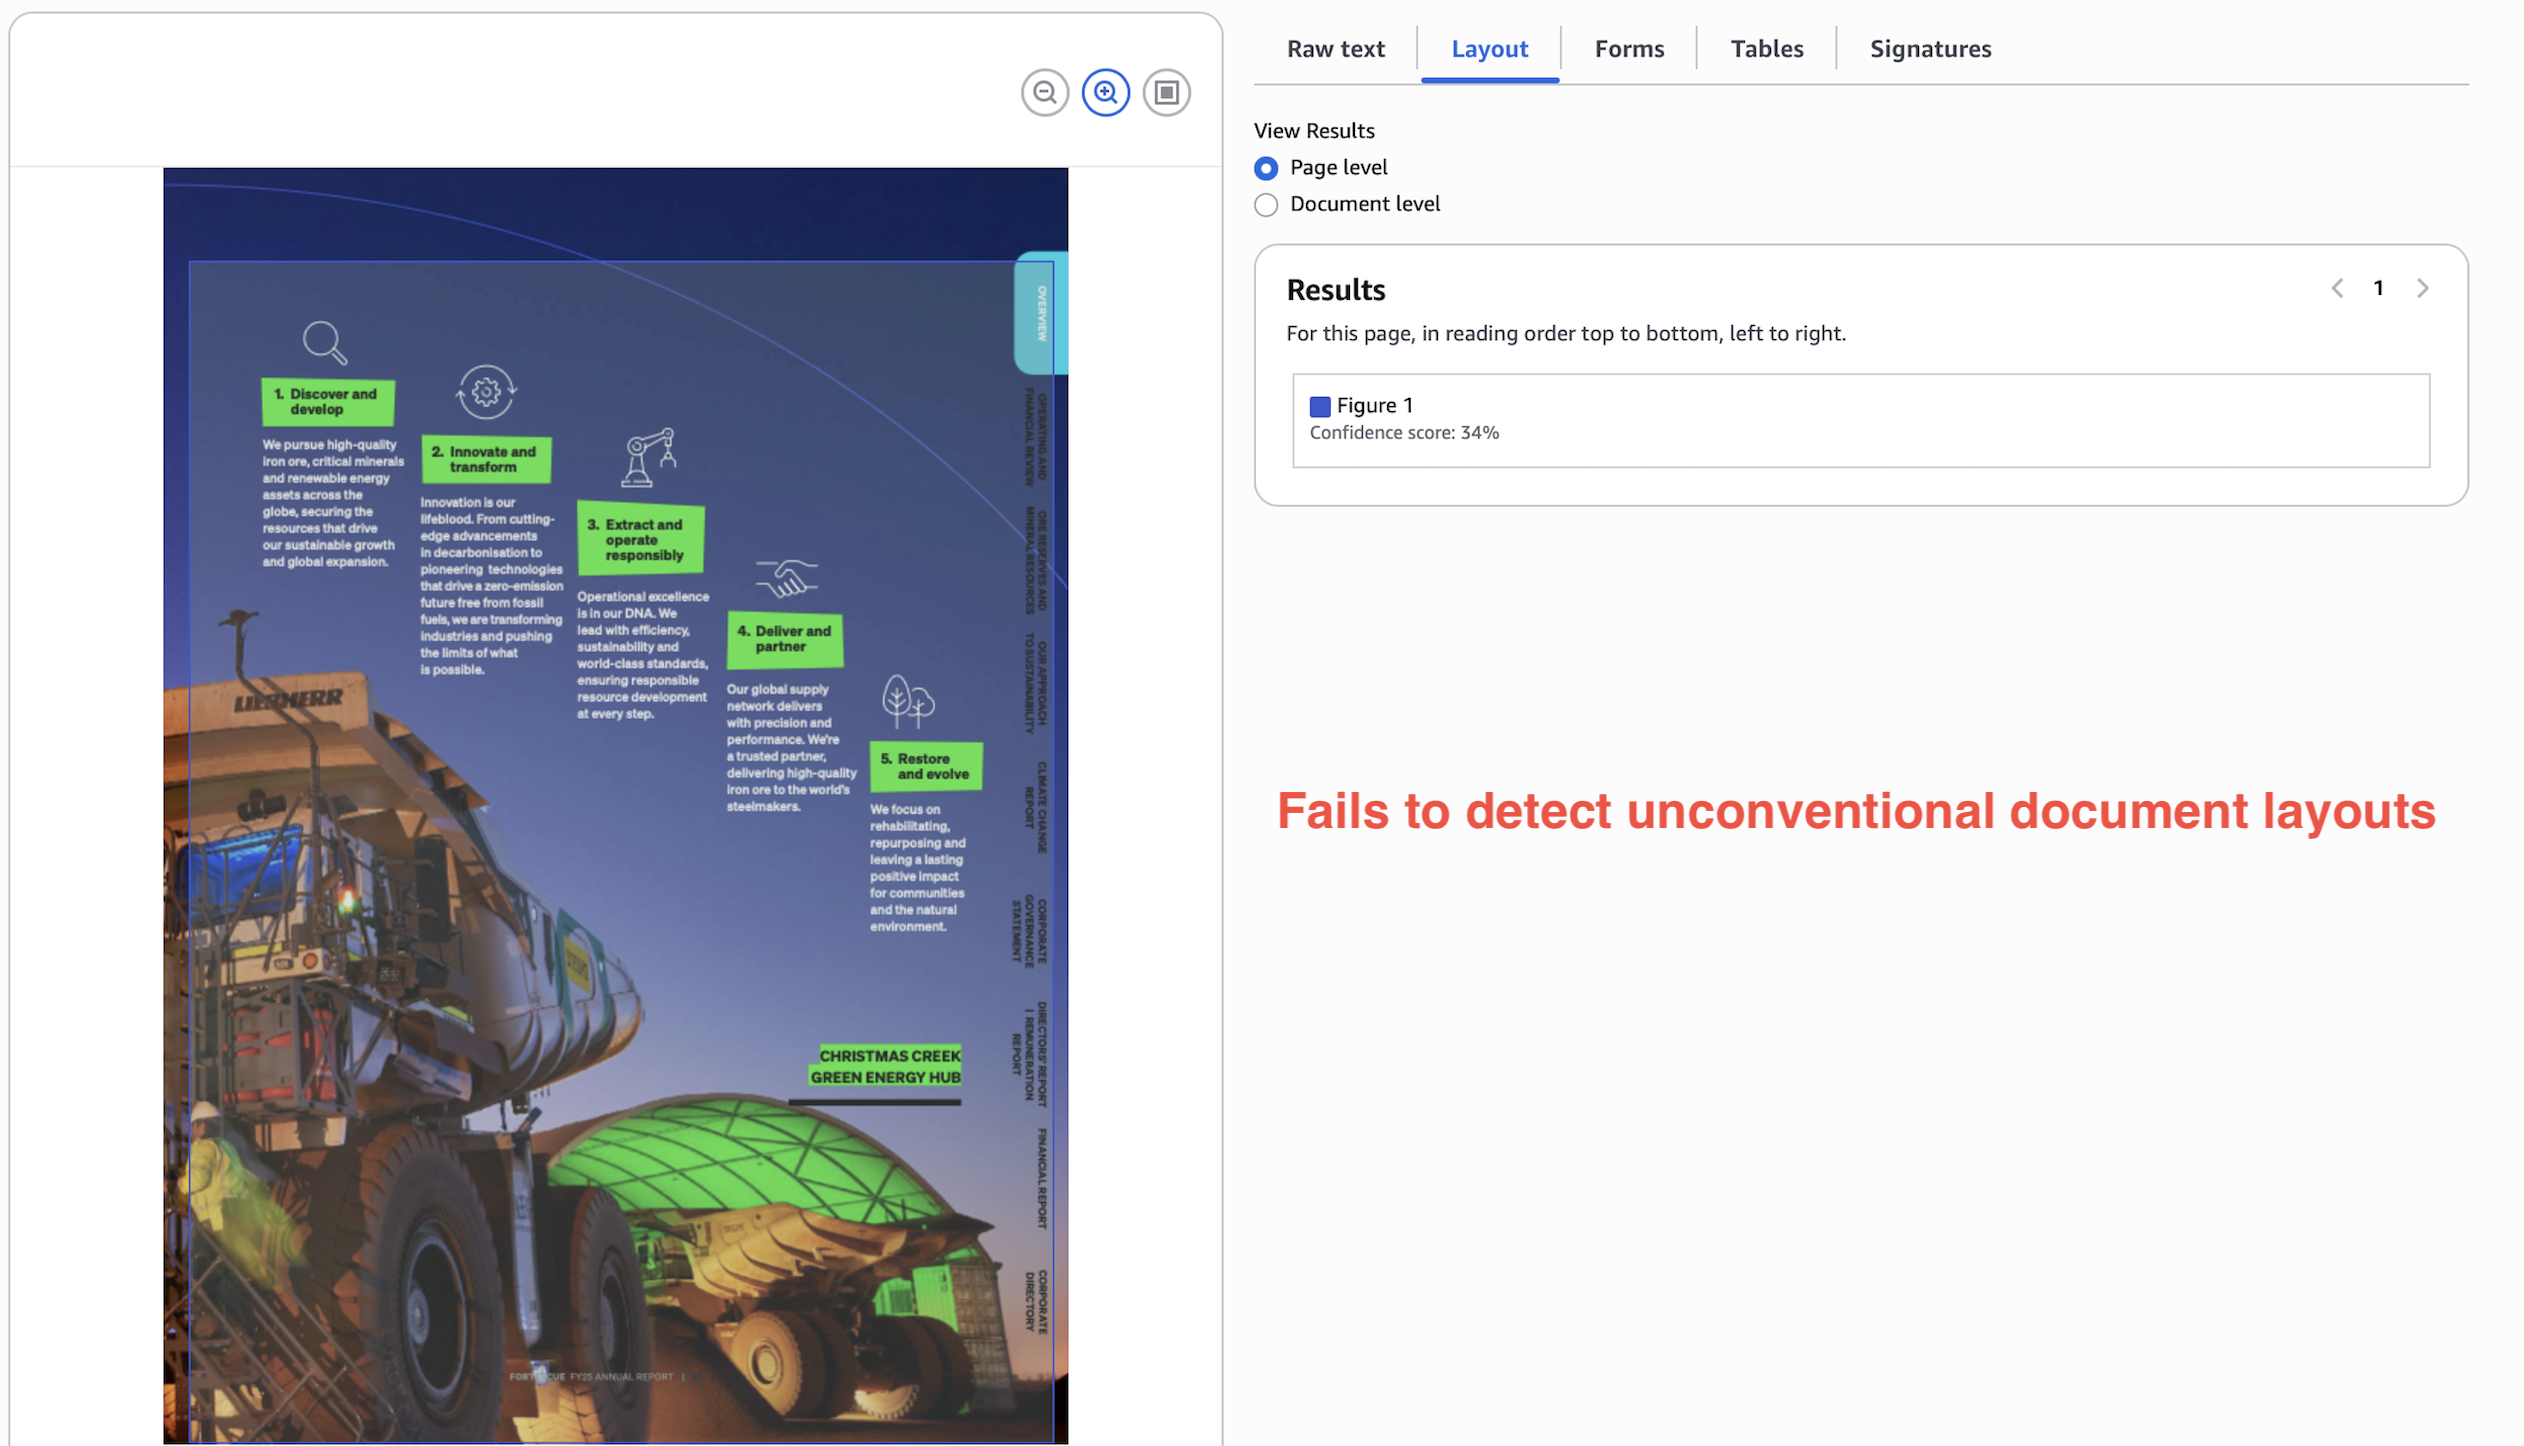Screen dimensions: 2524x1446
Task: Go to previous results page chevron
Action: pos(2337,288)
